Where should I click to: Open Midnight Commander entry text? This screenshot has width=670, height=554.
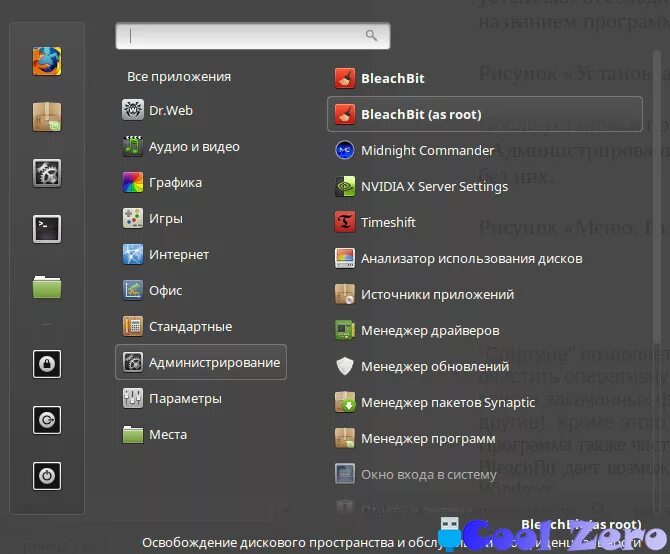click(x=427, y=150)
